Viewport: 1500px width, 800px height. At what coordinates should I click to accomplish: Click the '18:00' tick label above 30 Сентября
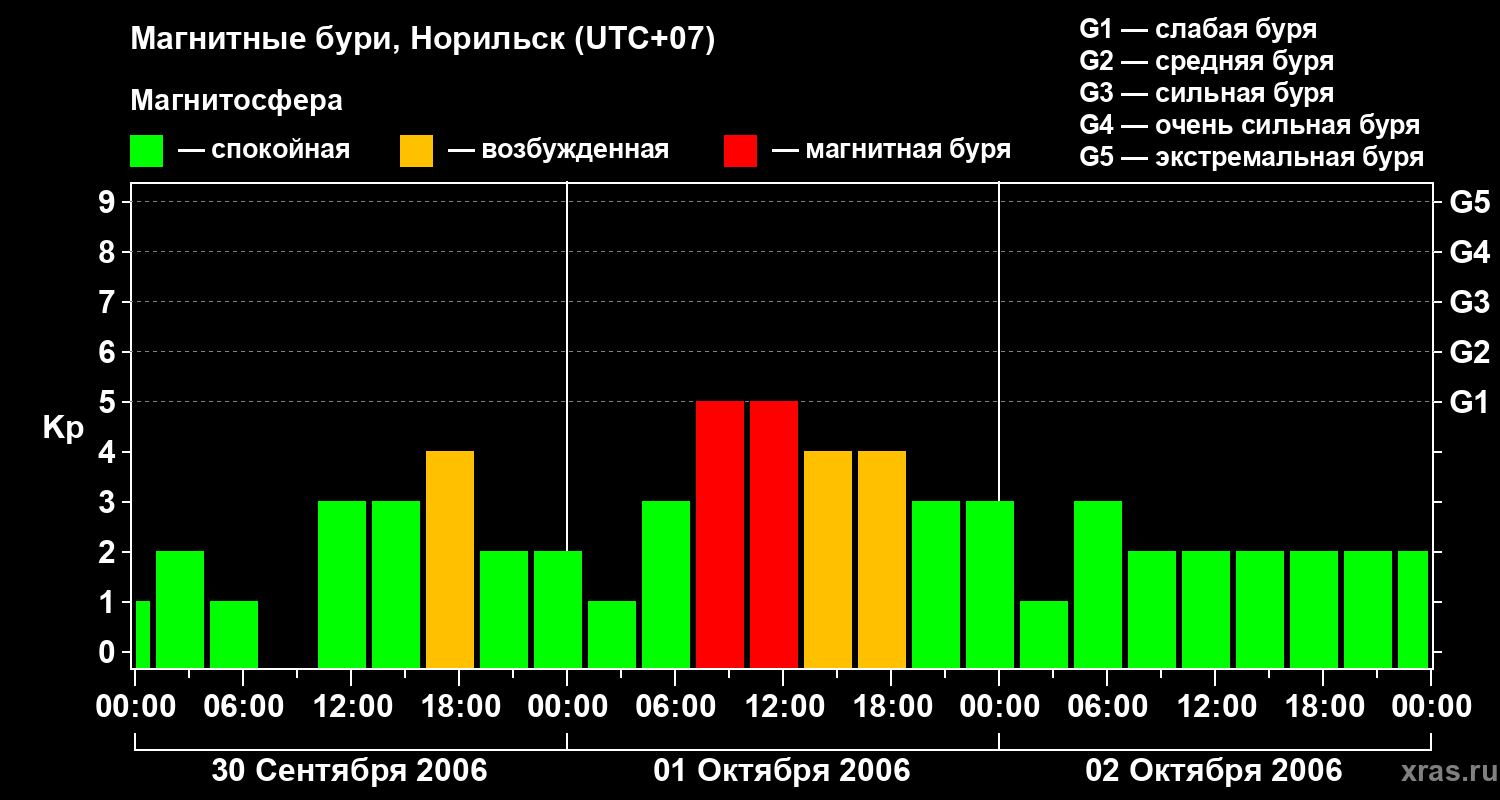click(459, 707)
